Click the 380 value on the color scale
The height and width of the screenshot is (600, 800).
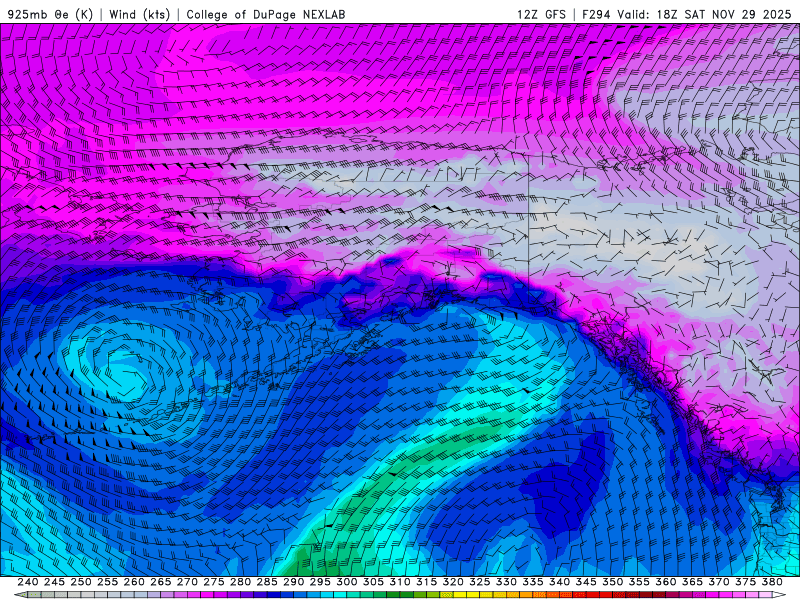point(772,582)
